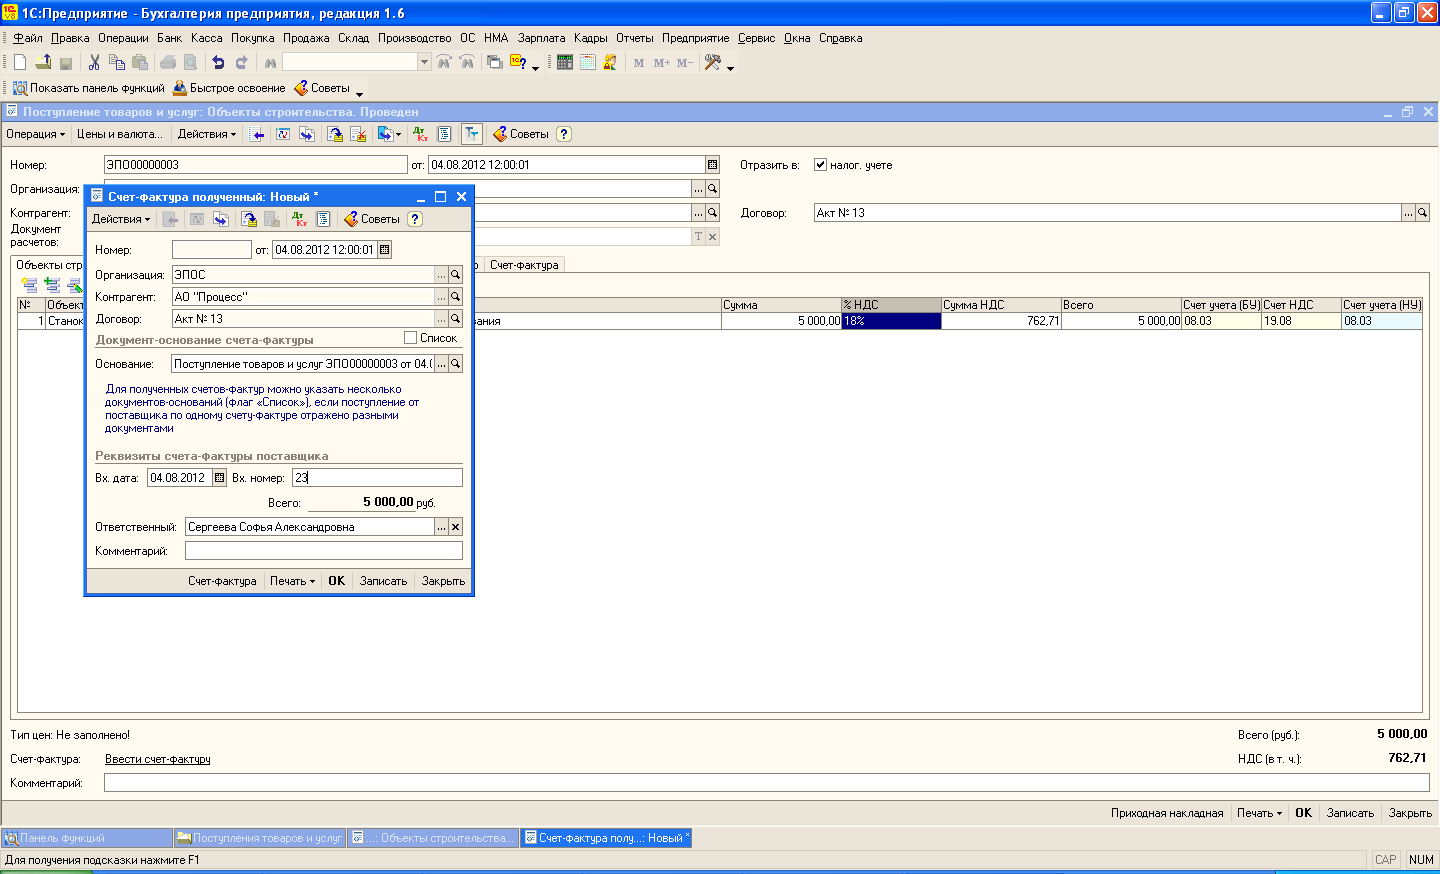Image resolution: width=1440 pixels, height=874 pixels.
Task: Click the calendar picker next to invoice date
Action: coord(385,250)
